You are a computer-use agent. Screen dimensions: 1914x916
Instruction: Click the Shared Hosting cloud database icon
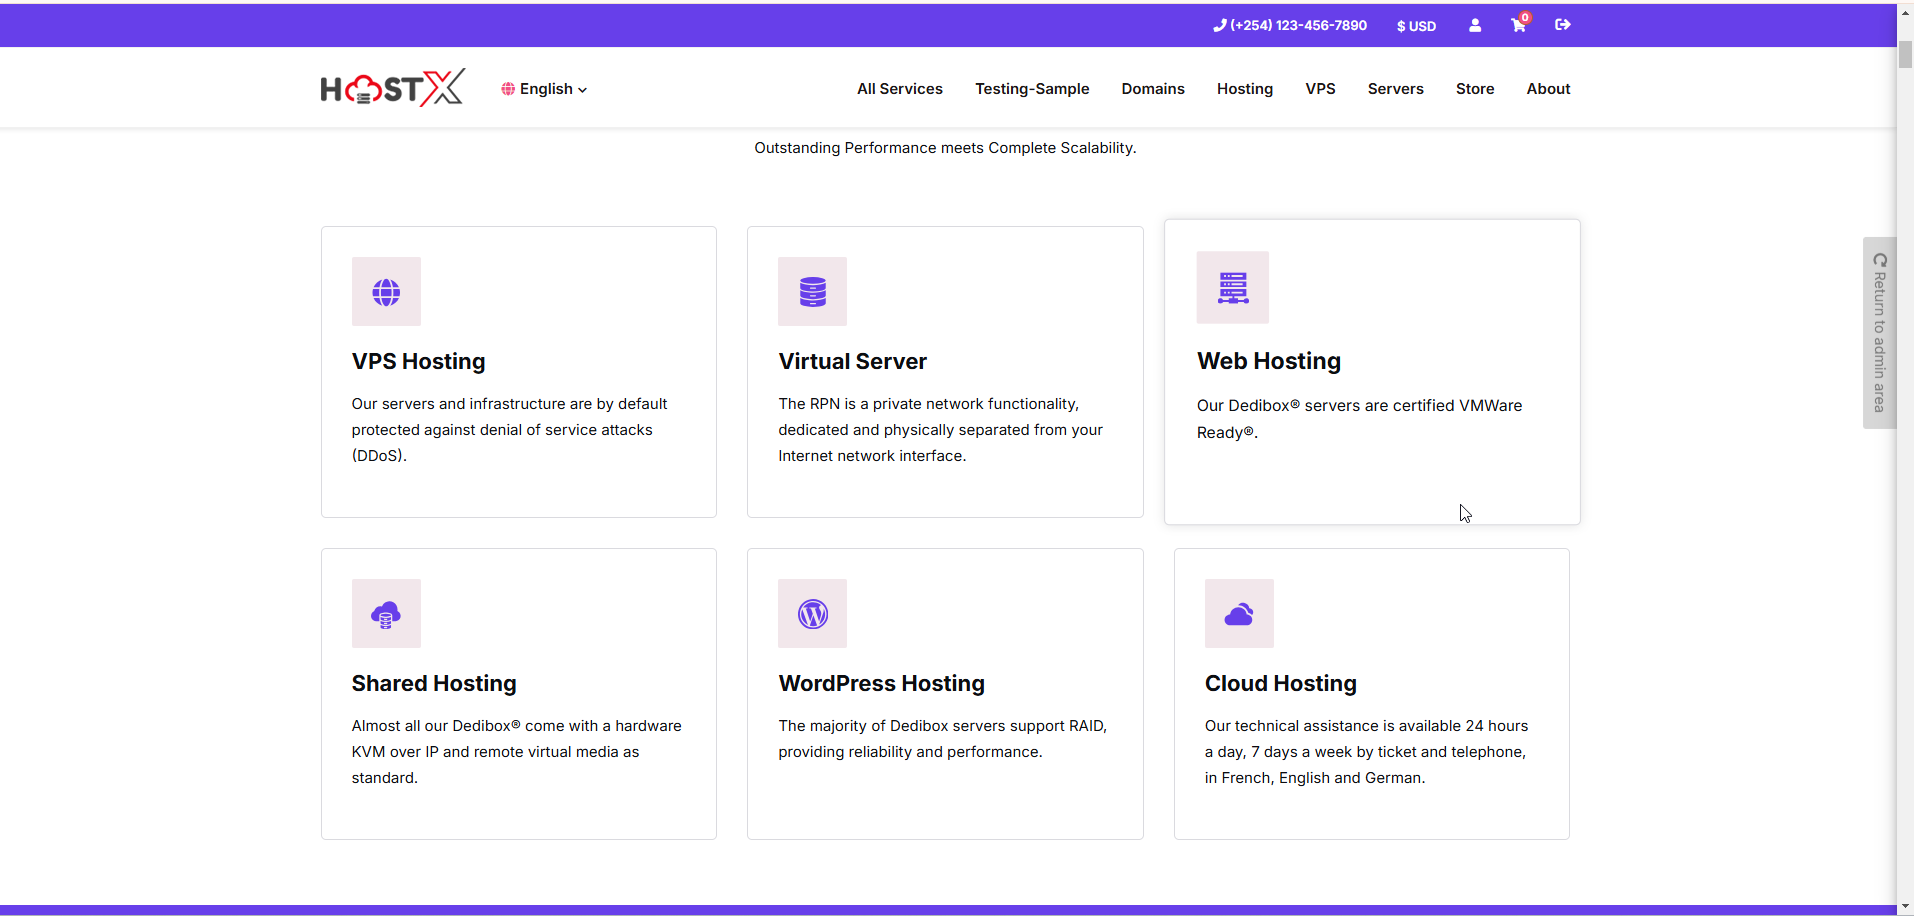(386, 614)
